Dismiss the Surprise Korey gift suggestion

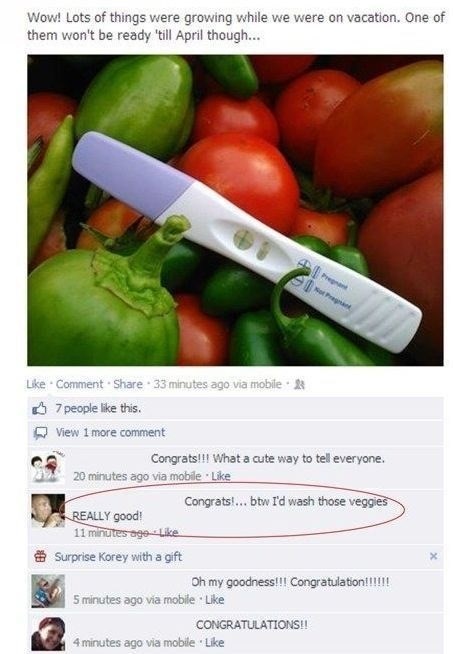(x=433, y=556)
